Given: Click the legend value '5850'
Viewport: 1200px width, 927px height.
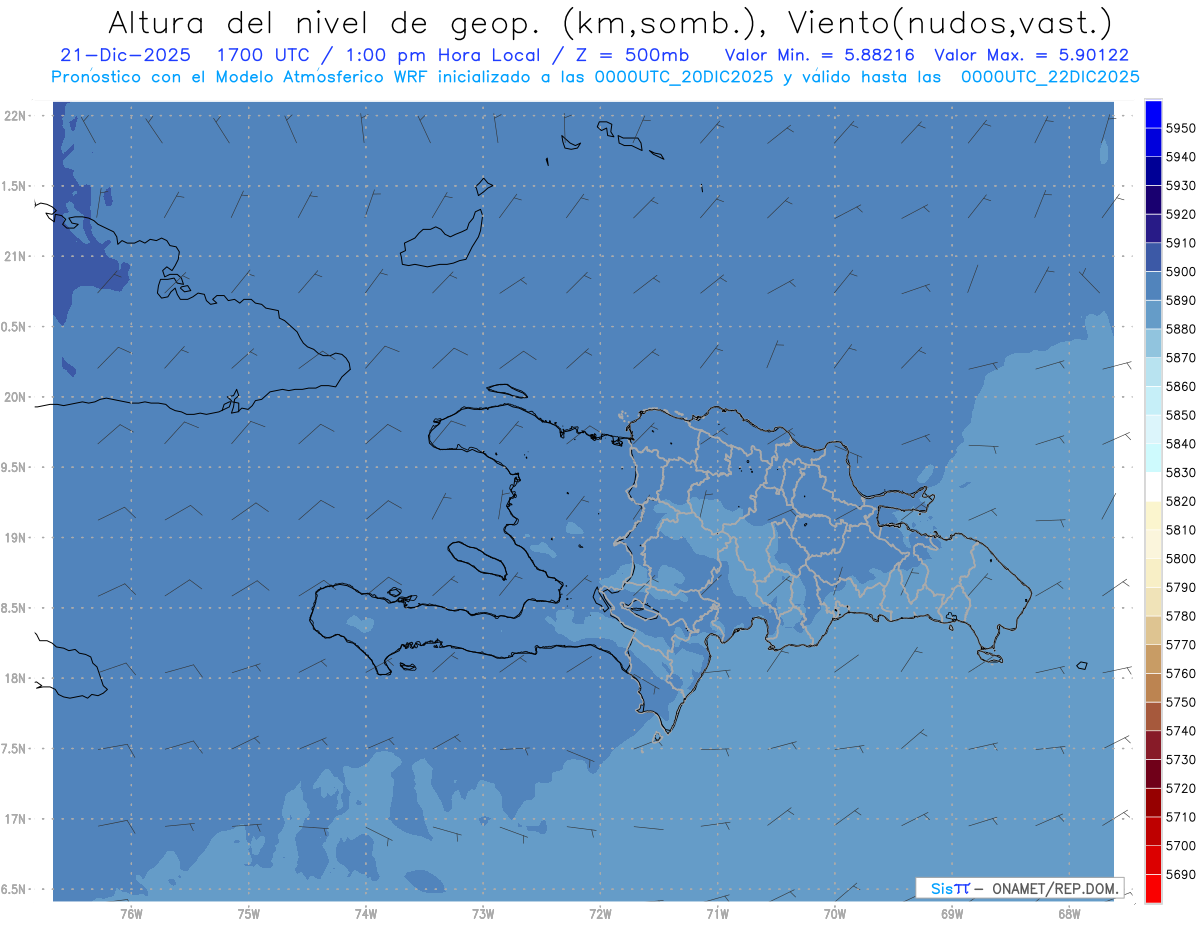Looking at the screenshot, I should [1180, 415].
